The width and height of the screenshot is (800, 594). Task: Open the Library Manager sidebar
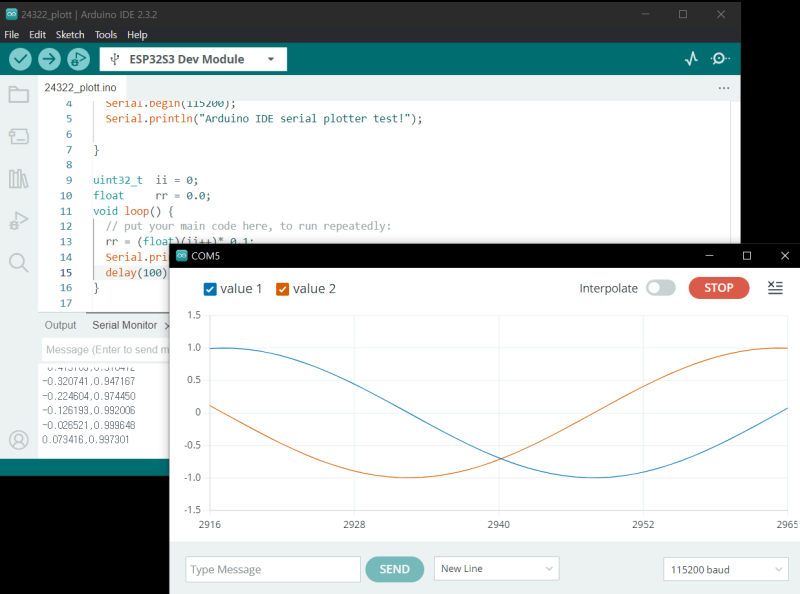point(17,176)
